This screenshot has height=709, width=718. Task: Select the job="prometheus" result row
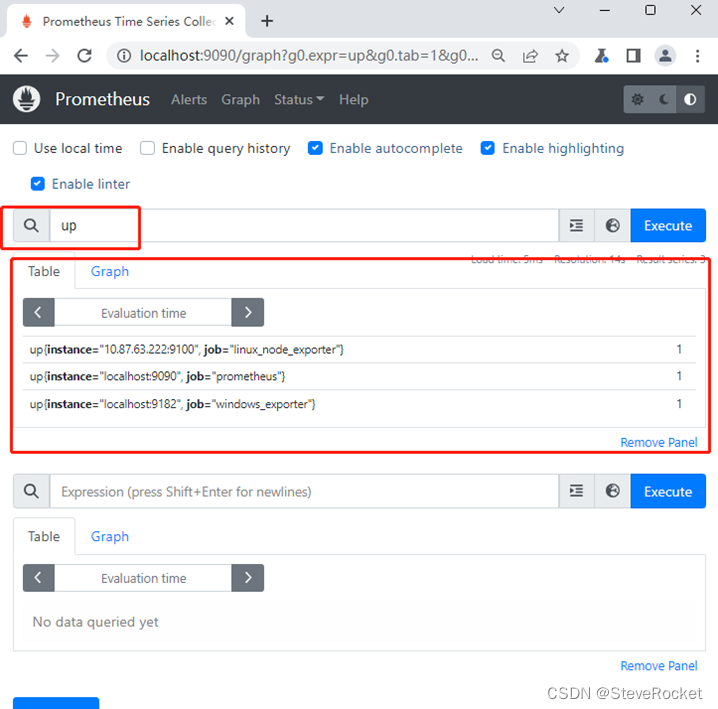(359, 376)
